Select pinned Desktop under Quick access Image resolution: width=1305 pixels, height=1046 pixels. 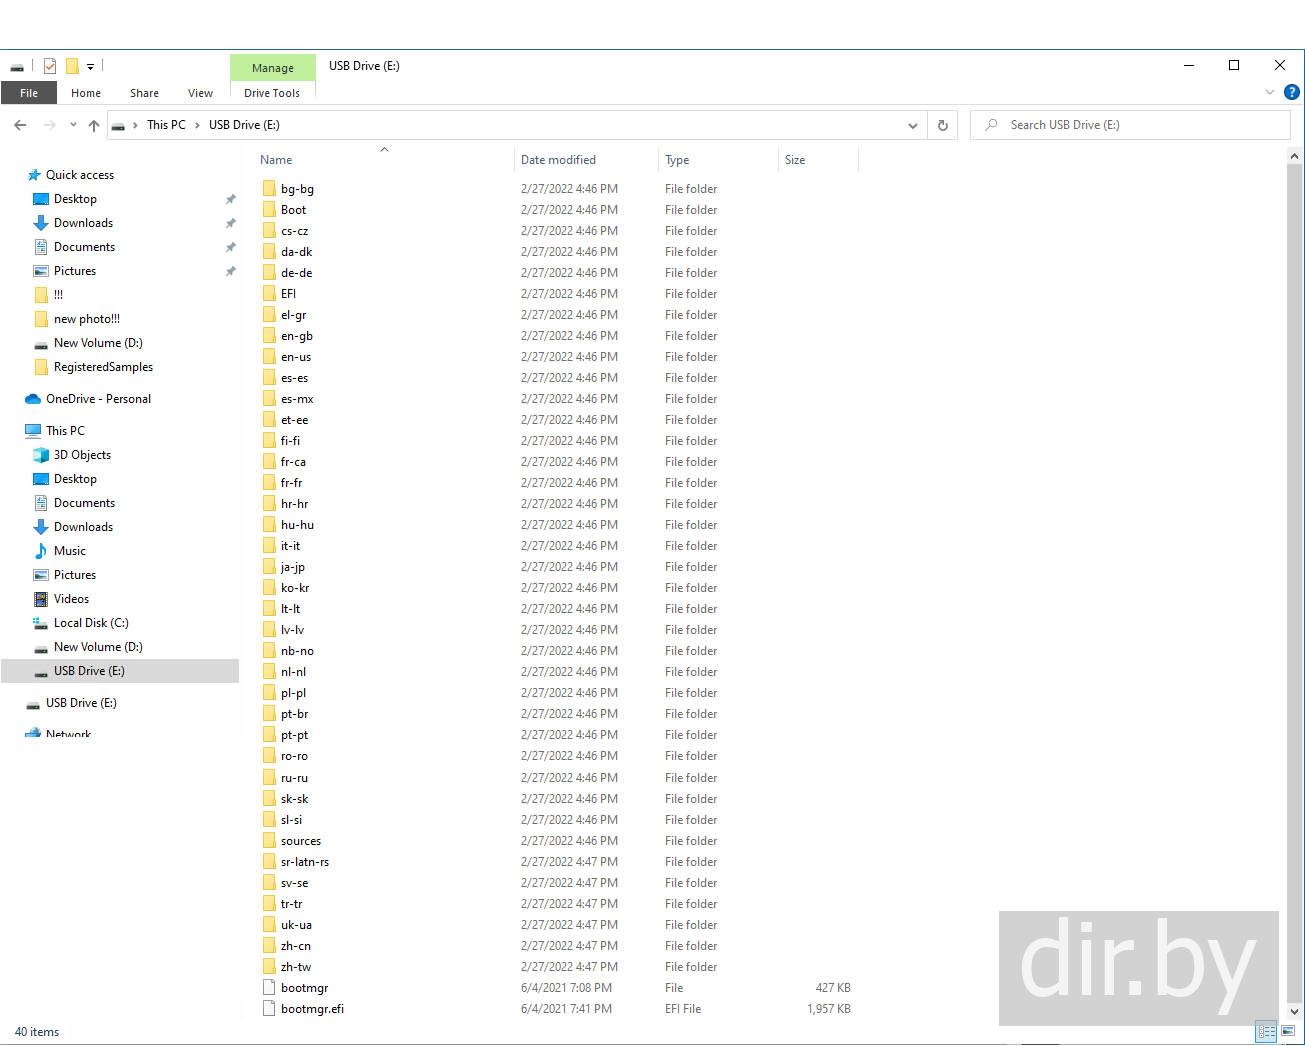pos(75,199)
